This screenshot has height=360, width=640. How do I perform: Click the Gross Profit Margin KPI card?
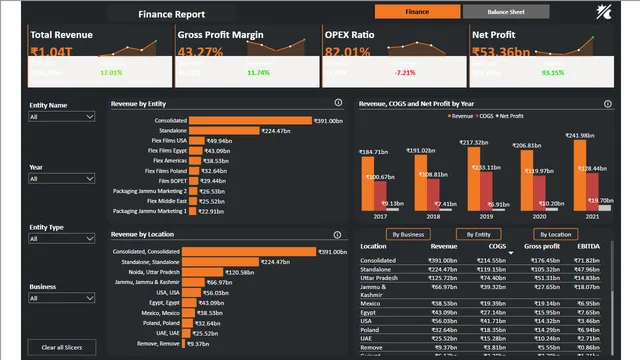coord(247,56)
